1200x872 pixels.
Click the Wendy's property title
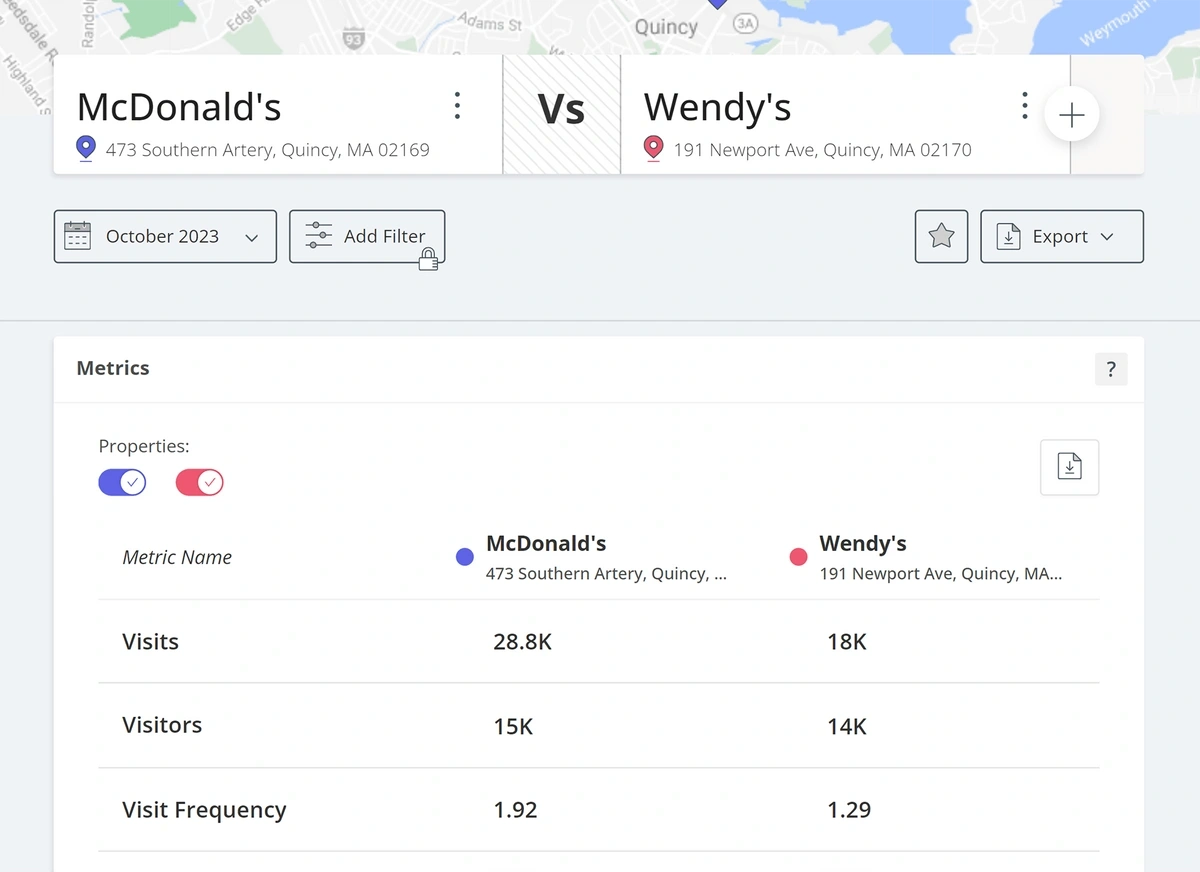(717, 107)
